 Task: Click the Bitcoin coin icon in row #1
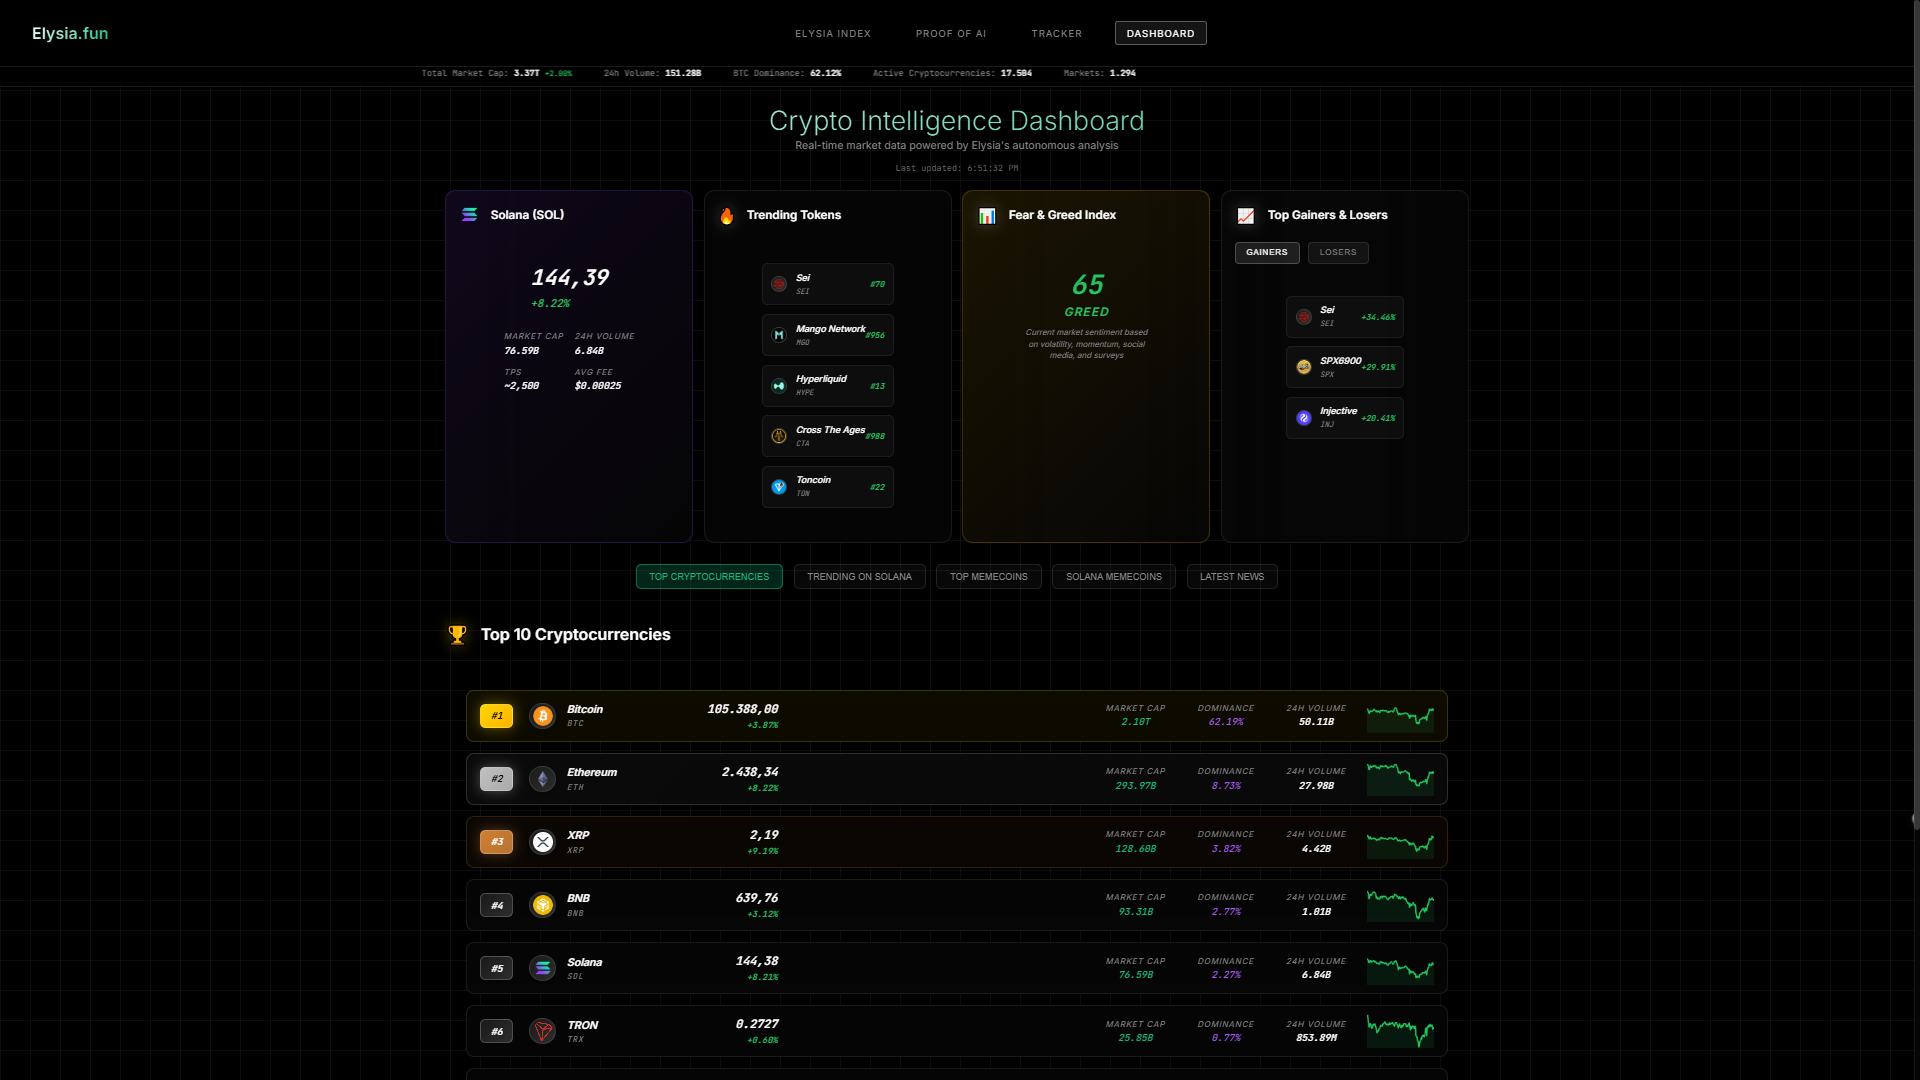[542, 716]
